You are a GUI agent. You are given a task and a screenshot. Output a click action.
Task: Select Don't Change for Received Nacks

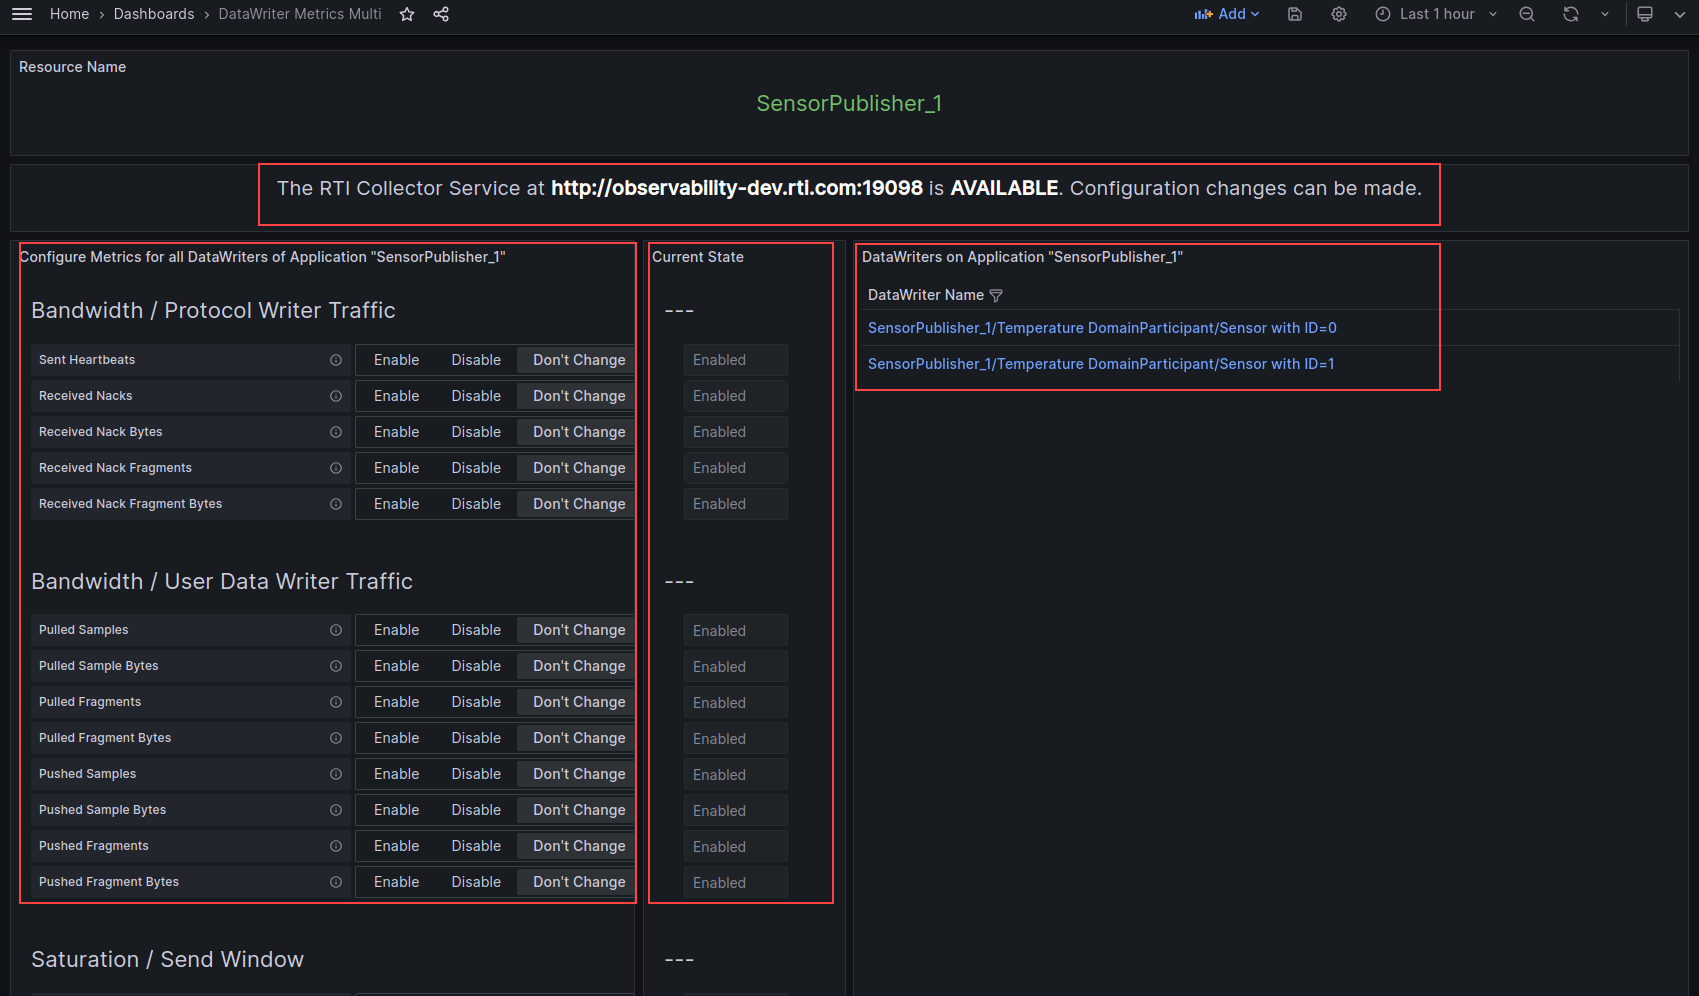click(x=576, y=396)
